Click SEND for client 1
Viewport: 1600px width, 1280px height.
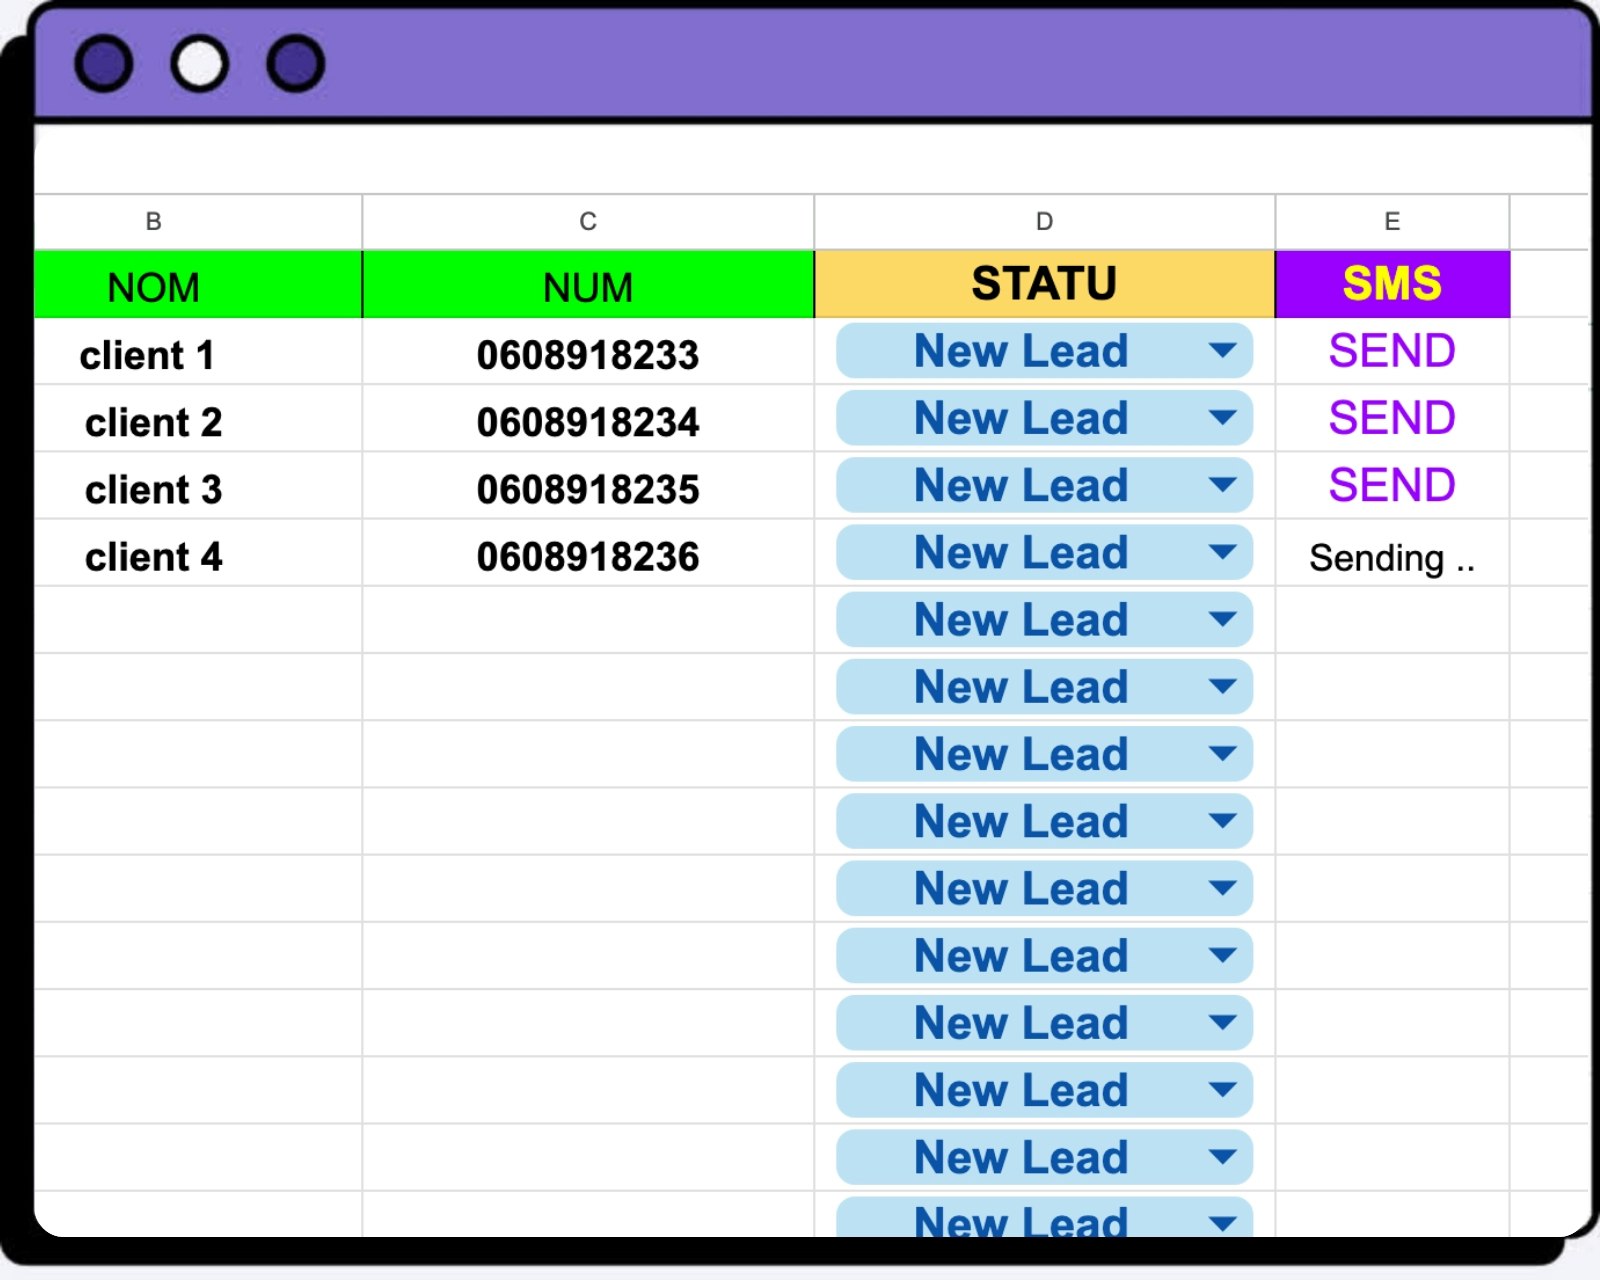click(1391, 351)
